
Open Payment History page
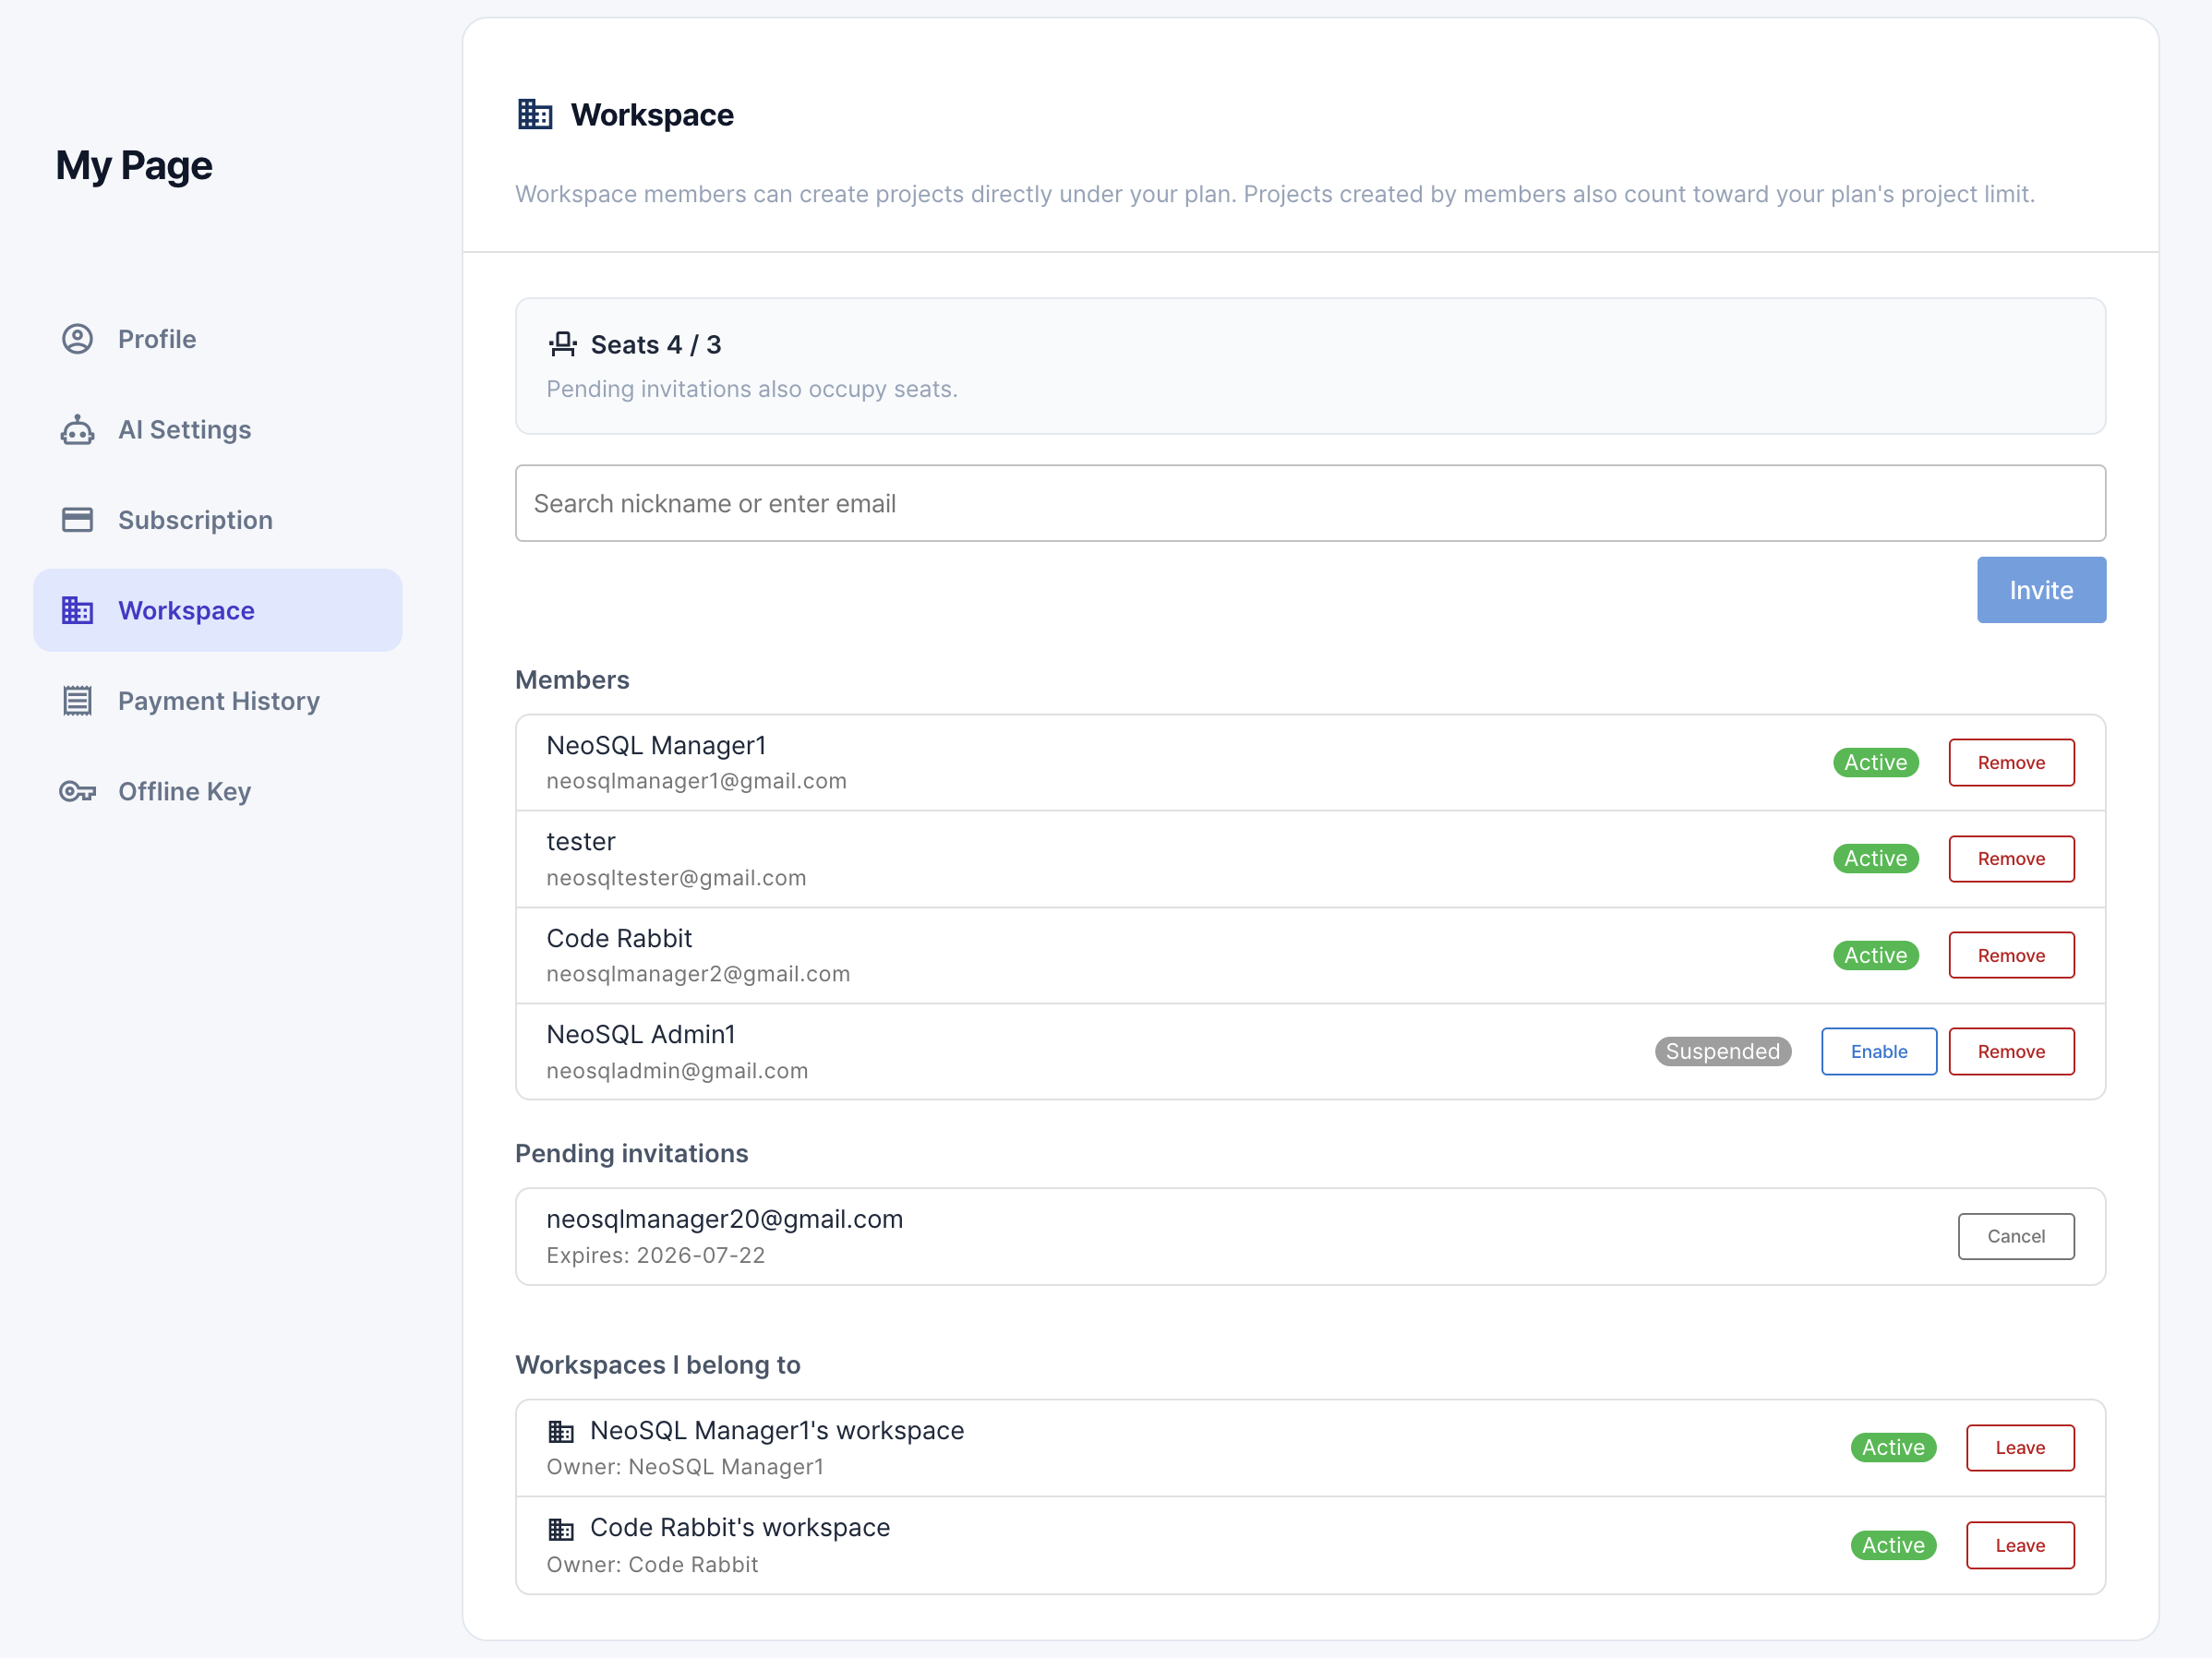tap(218, 701)
